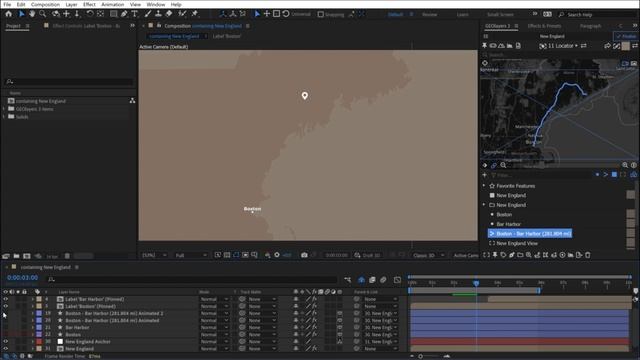Switch to the Effects & Presets tab

(544, 26)
